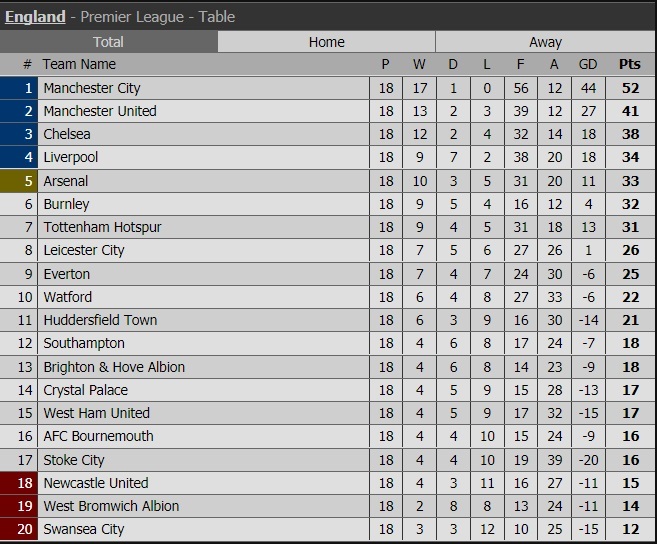The width and height of the screenshot is (657, 544).
Task: Open Tottenham Hotspur team page
Action: click(102, 227)
